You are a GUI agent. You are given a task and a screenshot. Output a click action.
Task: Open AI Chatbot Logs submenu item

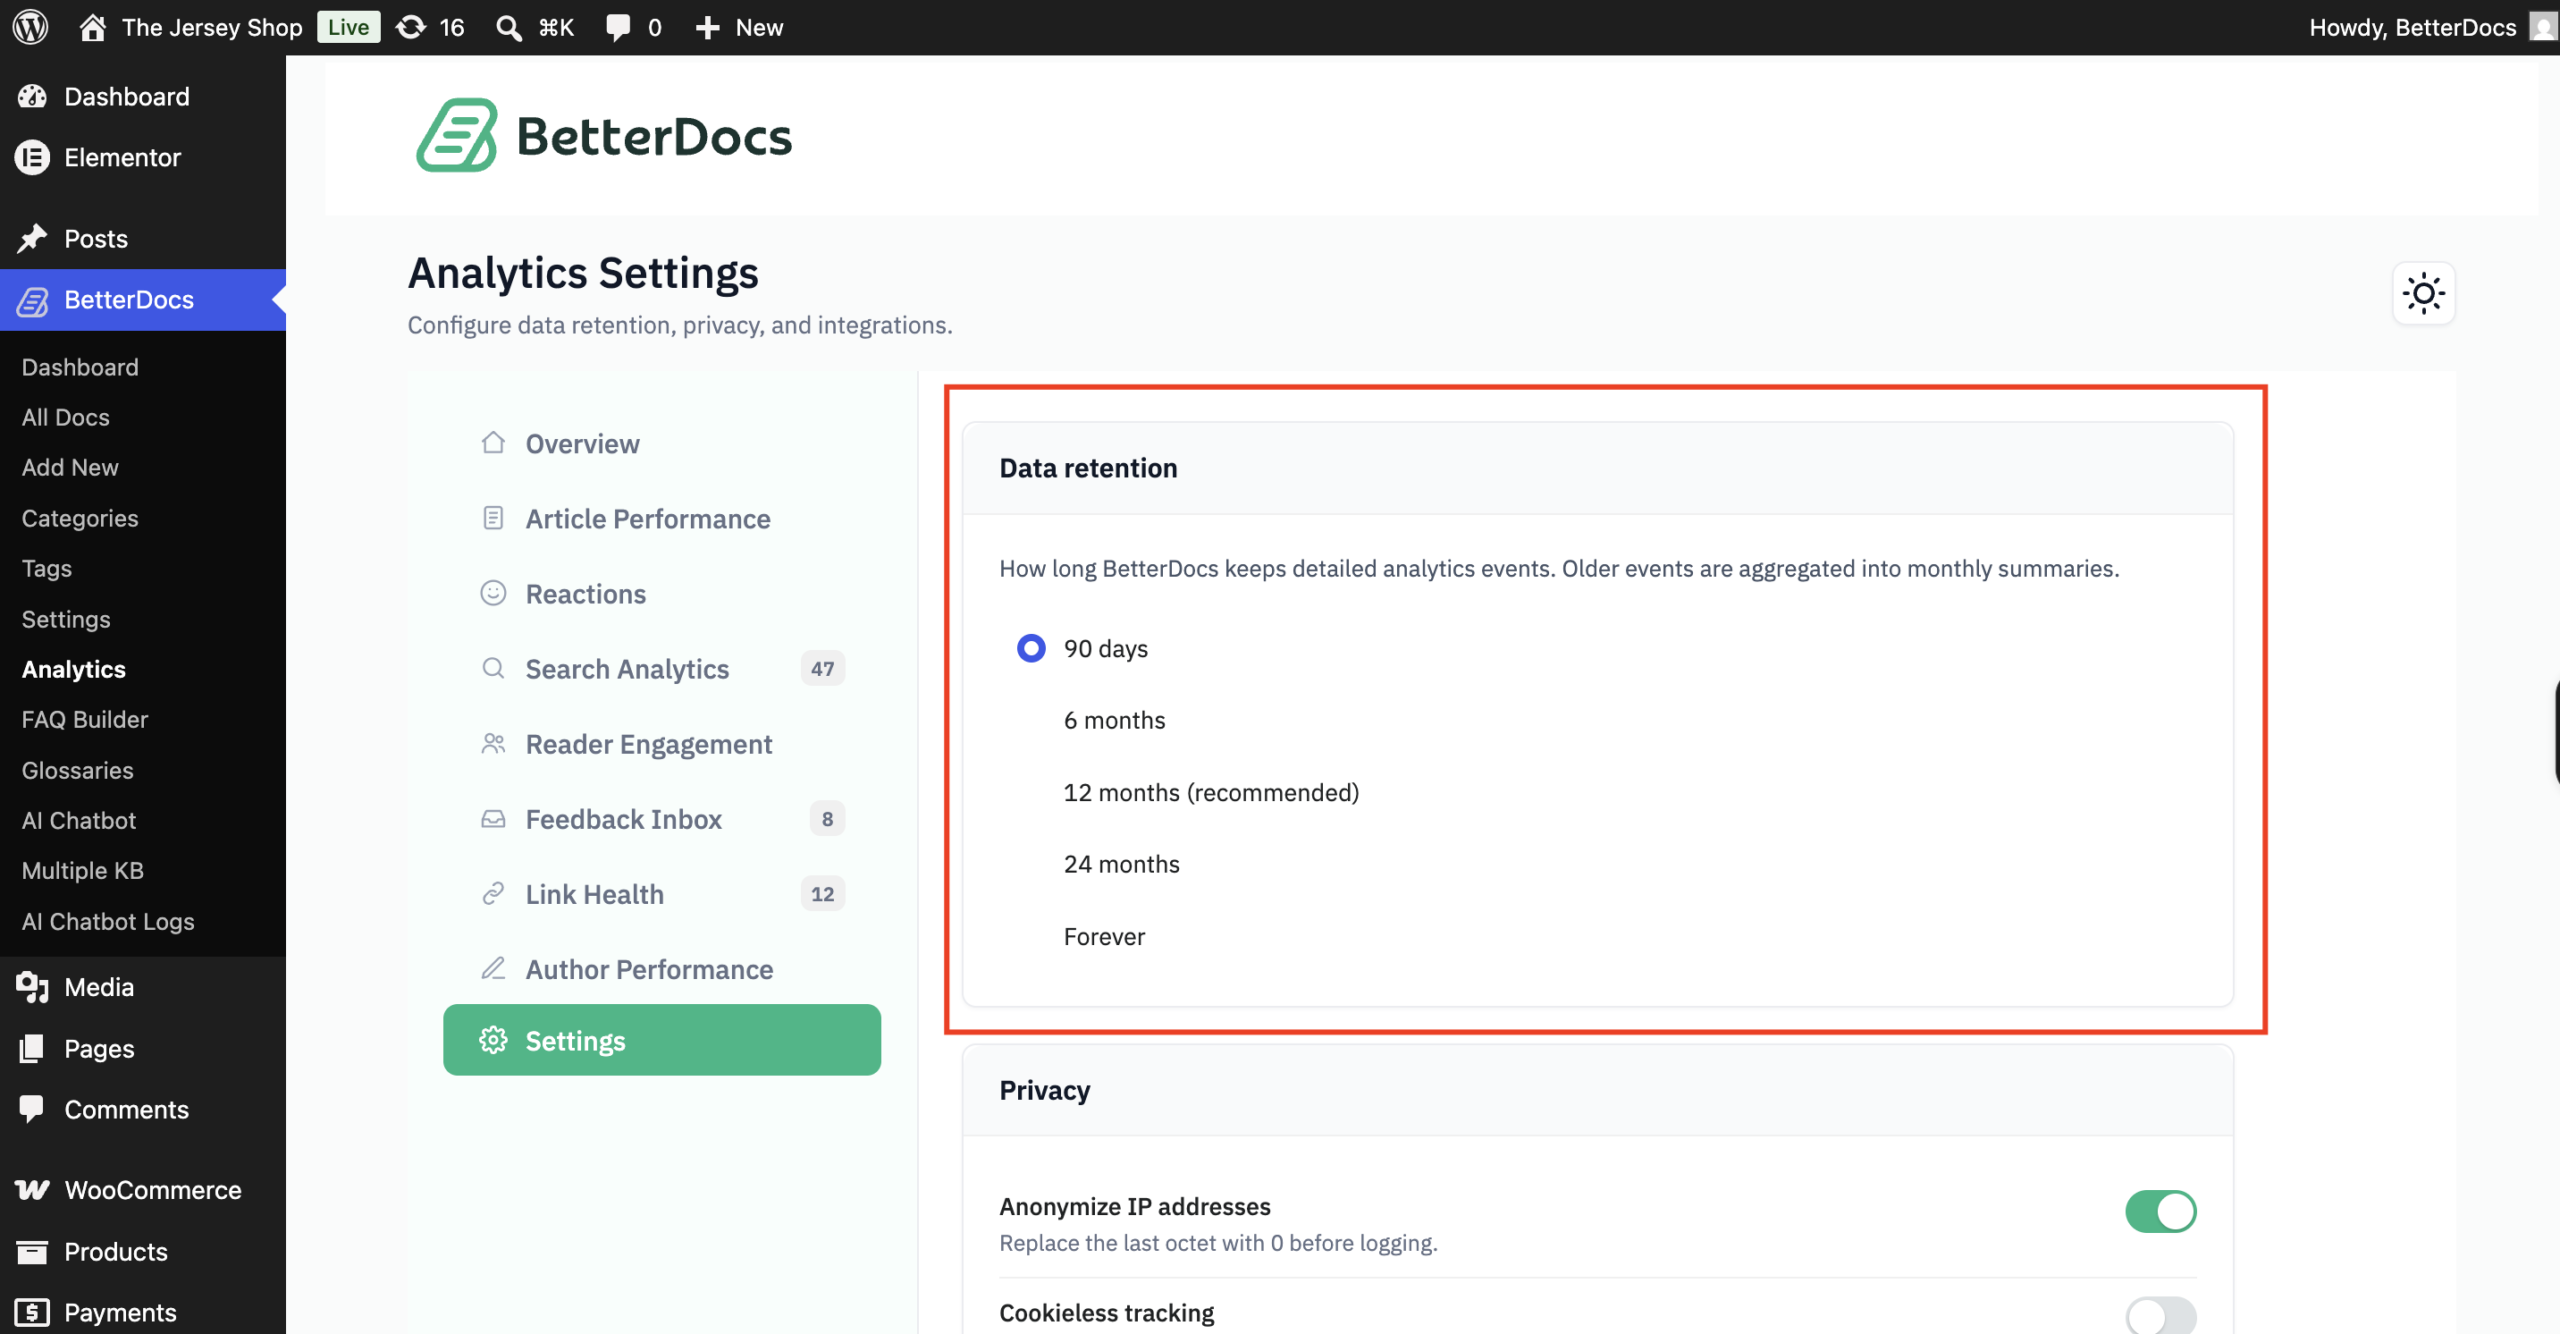(x=108, y=921)
